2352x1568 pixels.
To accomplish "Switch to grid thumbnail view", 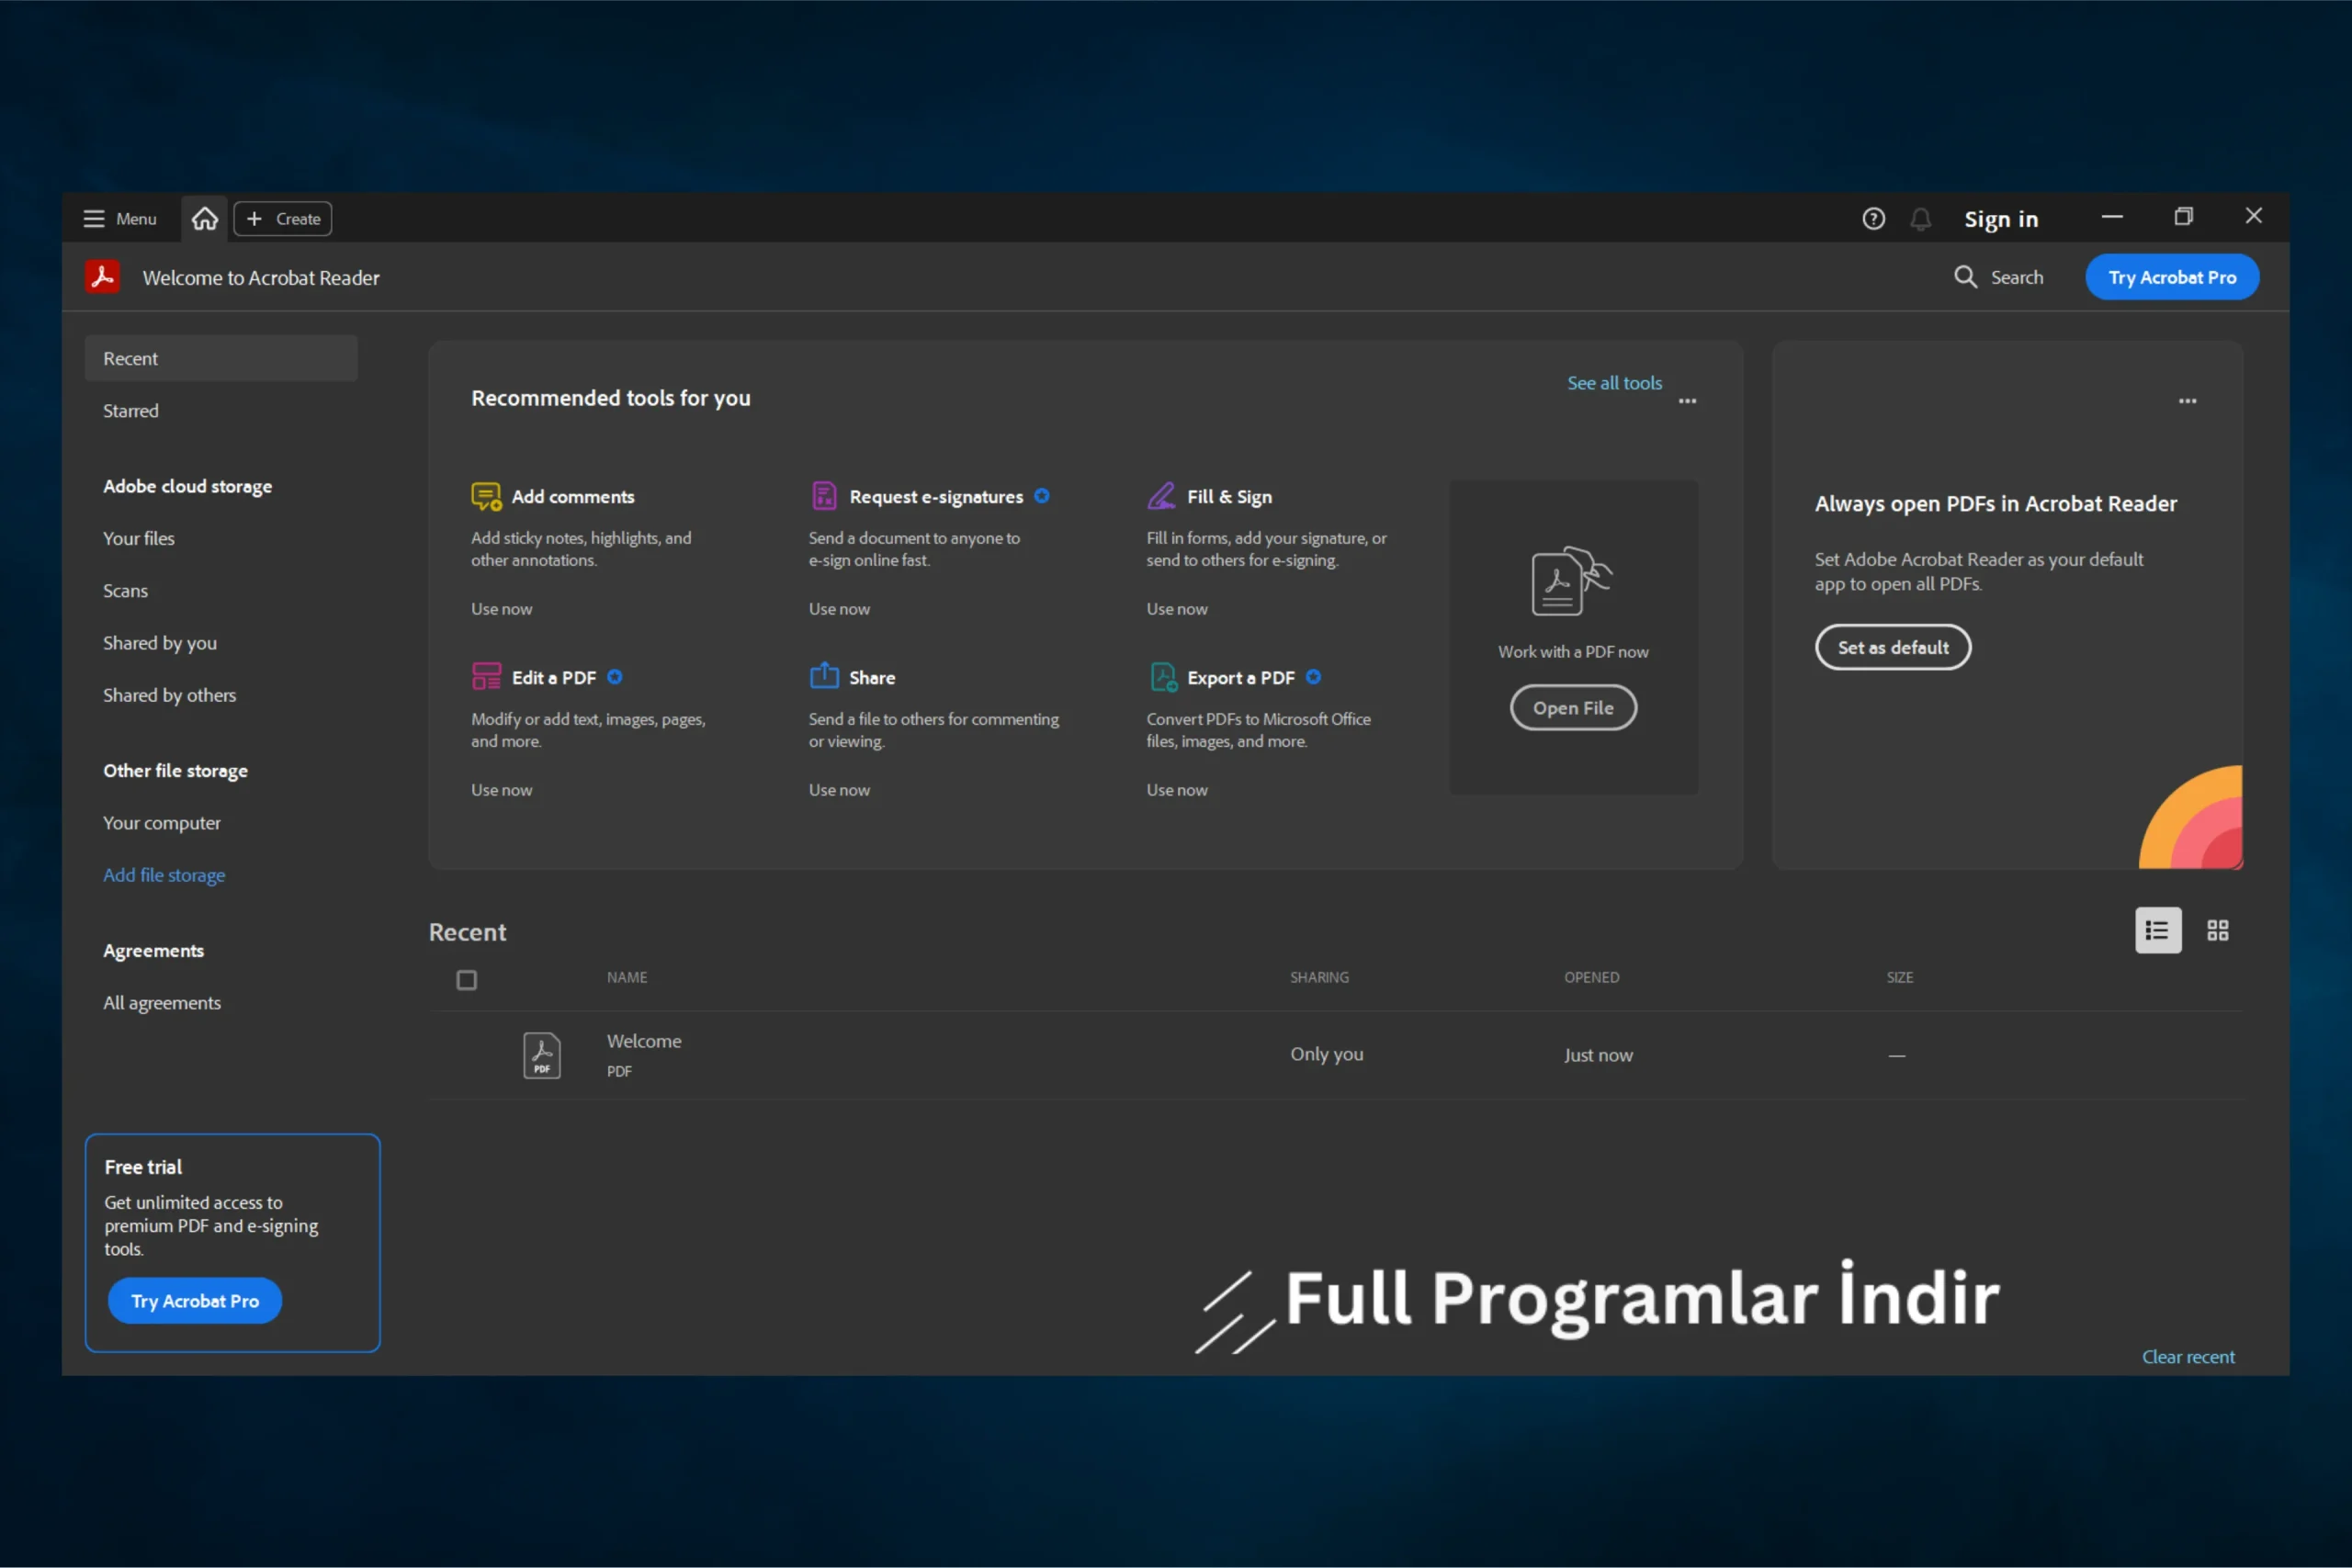I will 2217,931.
